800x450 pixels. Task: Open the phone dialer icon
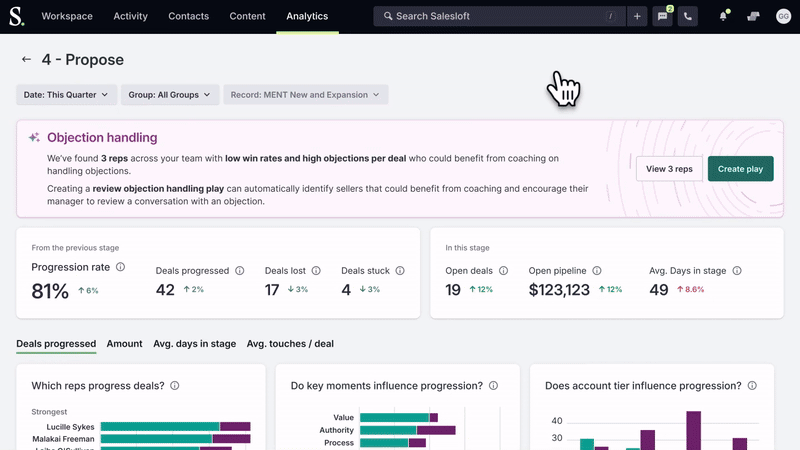click(687, 16)
